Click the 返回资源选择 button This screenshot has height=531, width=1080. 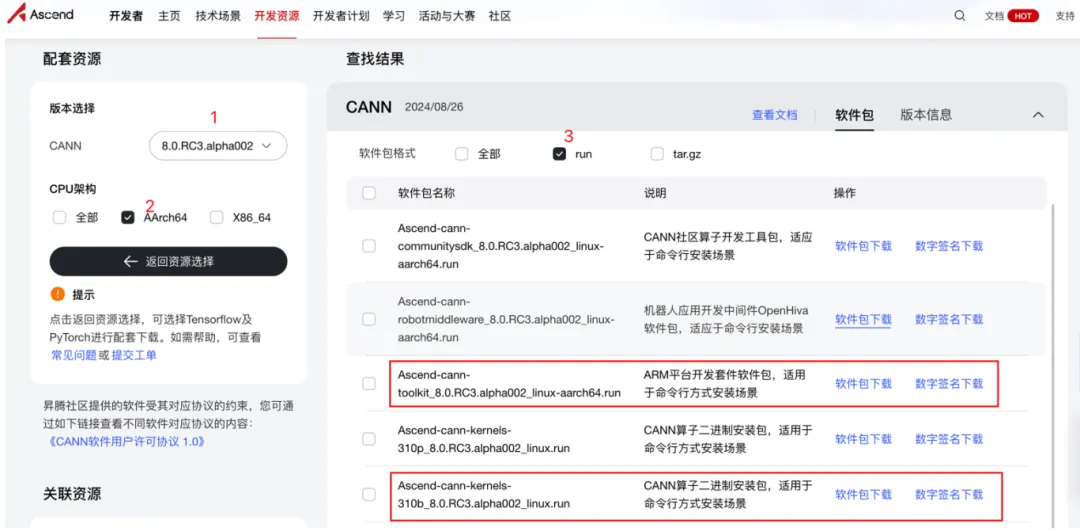click(168, 261)
